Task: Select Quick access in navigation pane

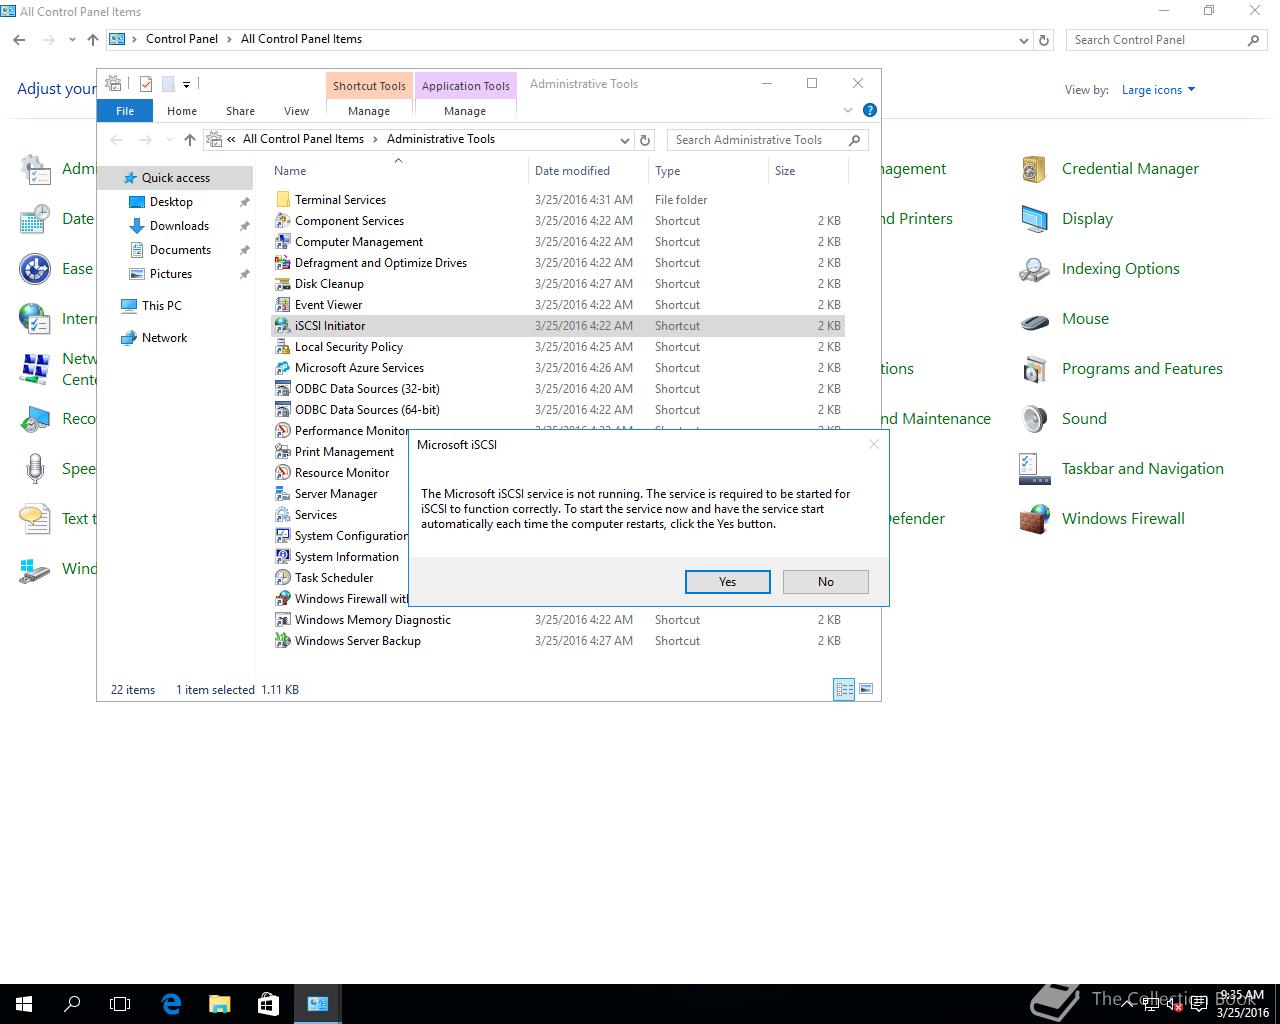Action: click(x=175, y=178)
